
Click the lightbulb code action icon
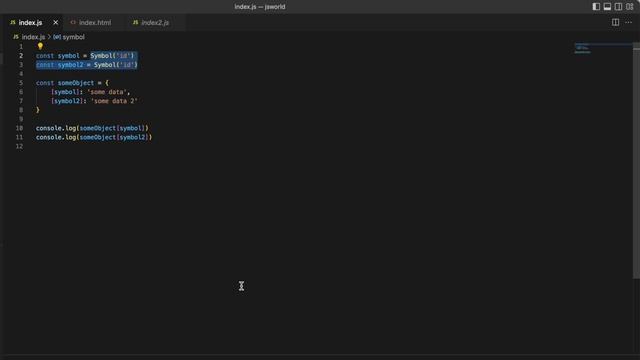point(40,46)
